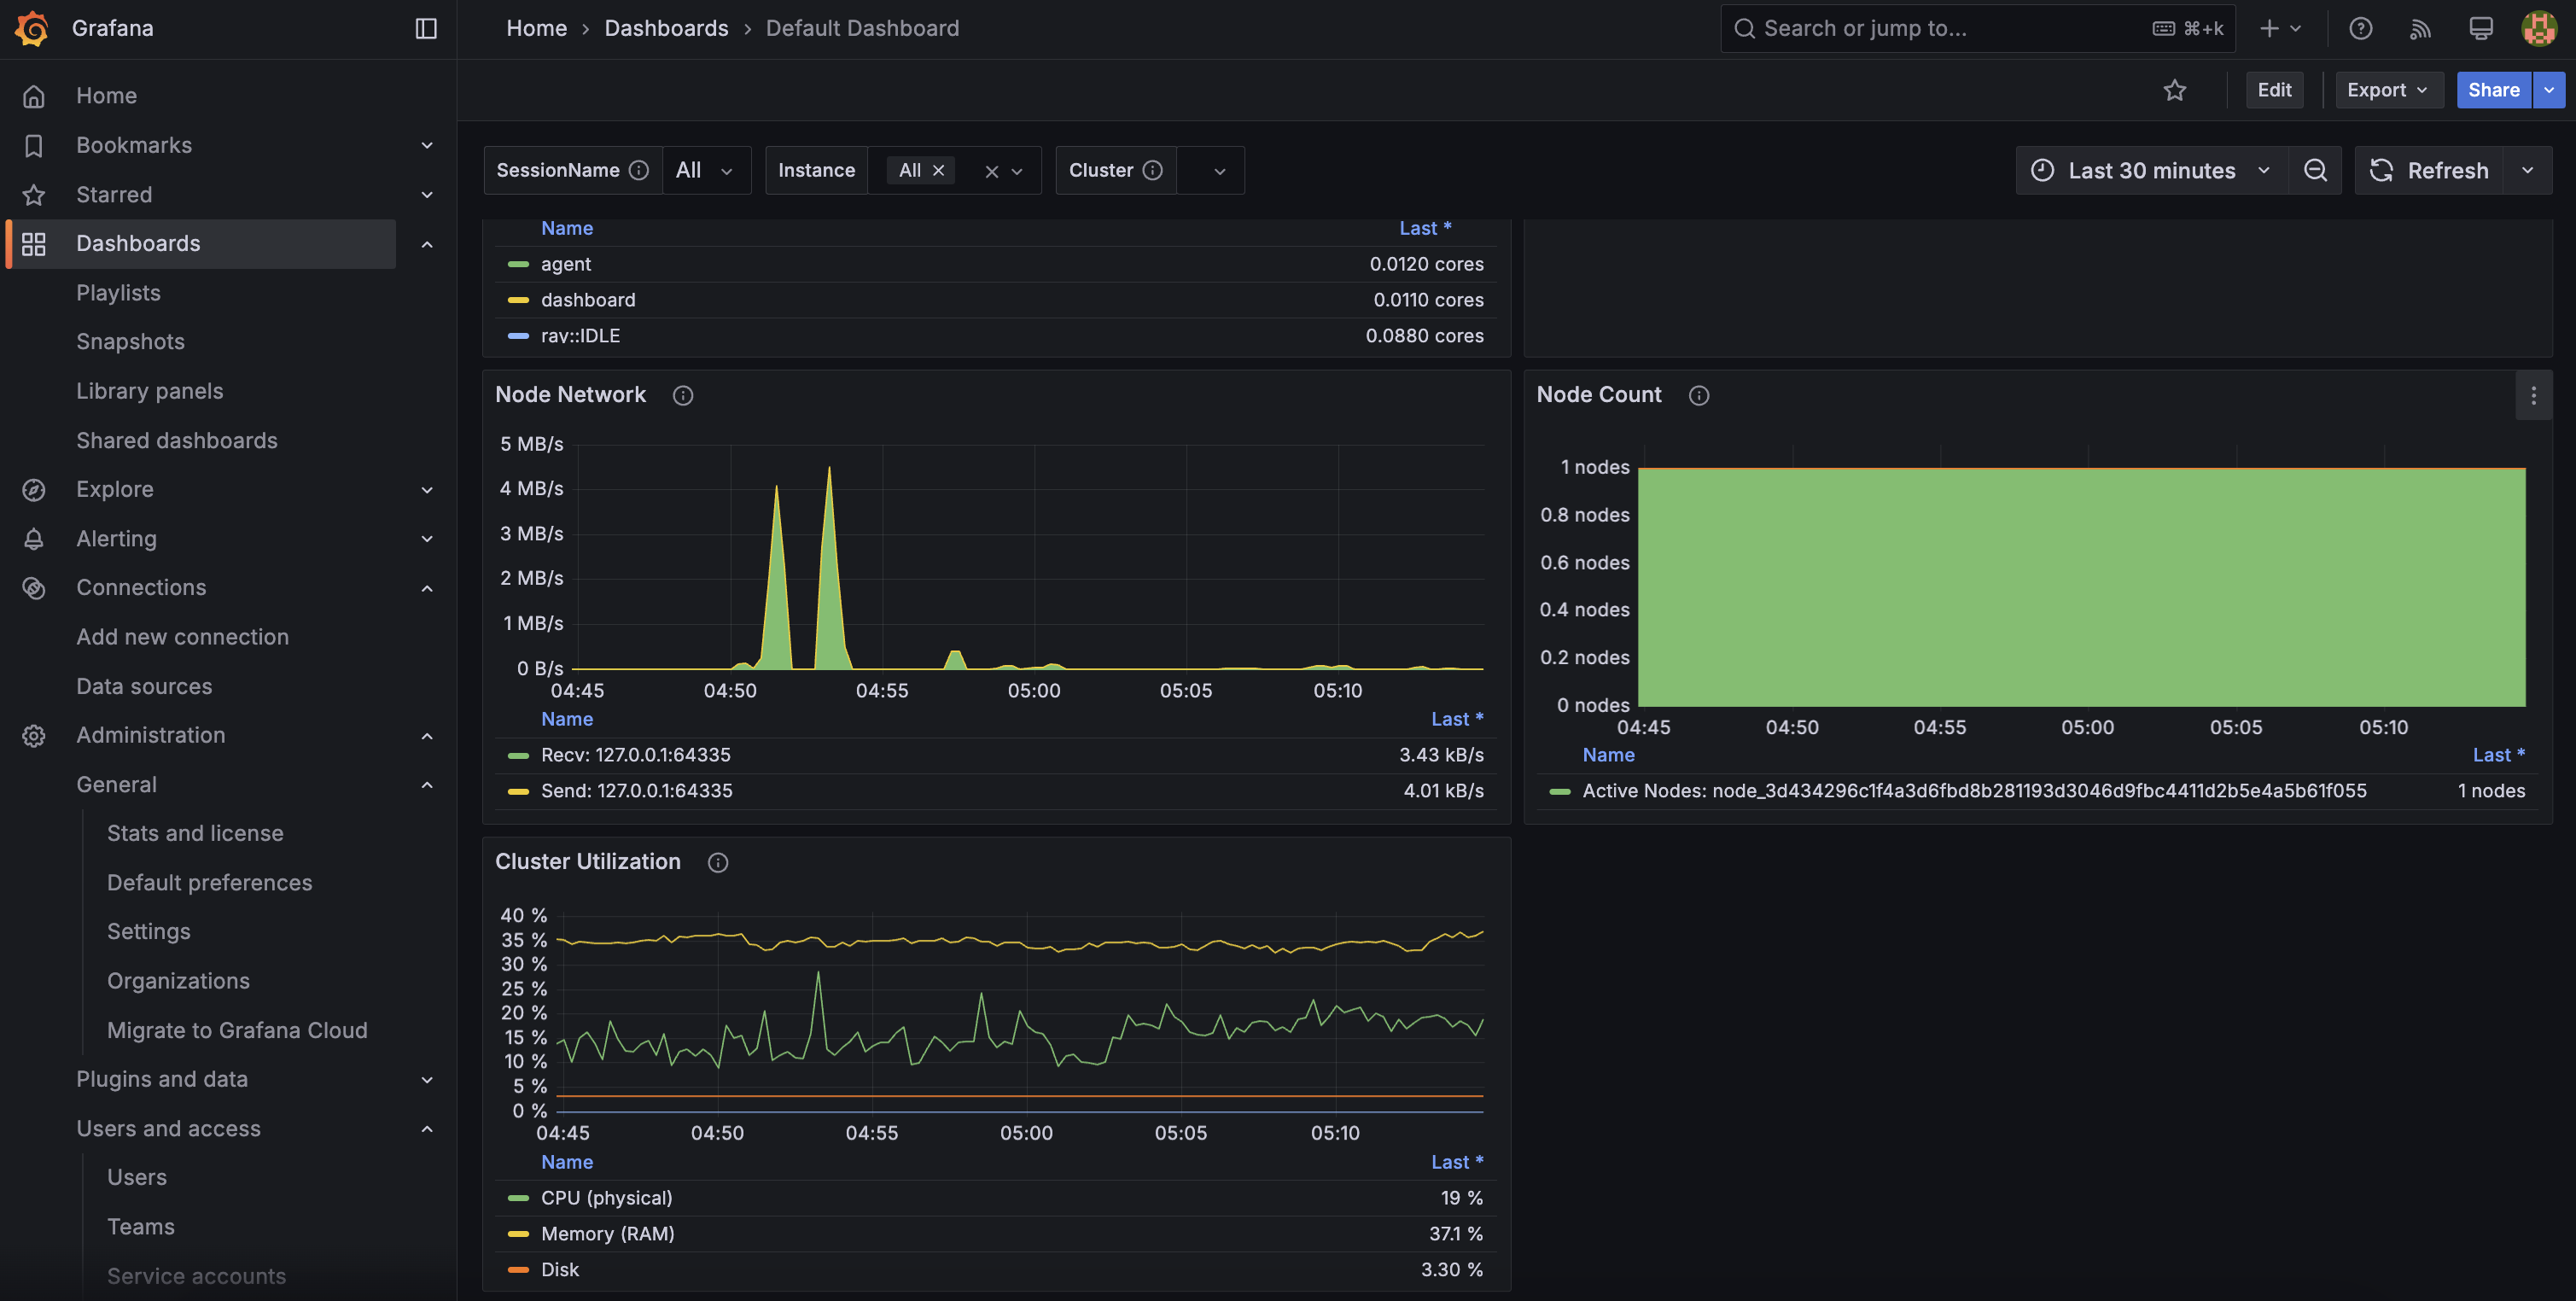Open the Share options dropdown arrow

tap(2548, 90)
